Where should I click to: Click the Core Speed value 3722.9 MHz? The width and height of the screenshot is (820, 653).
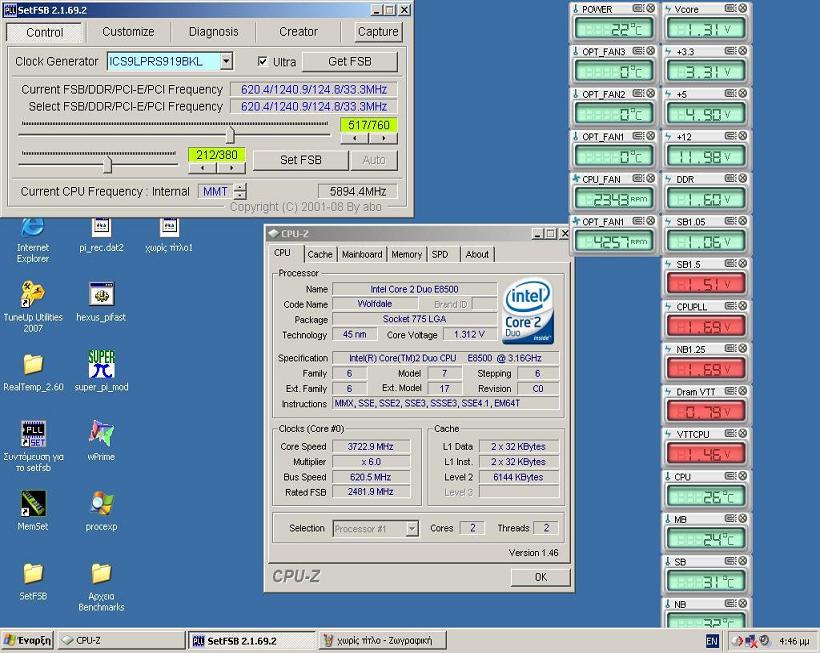click(371, 446)
